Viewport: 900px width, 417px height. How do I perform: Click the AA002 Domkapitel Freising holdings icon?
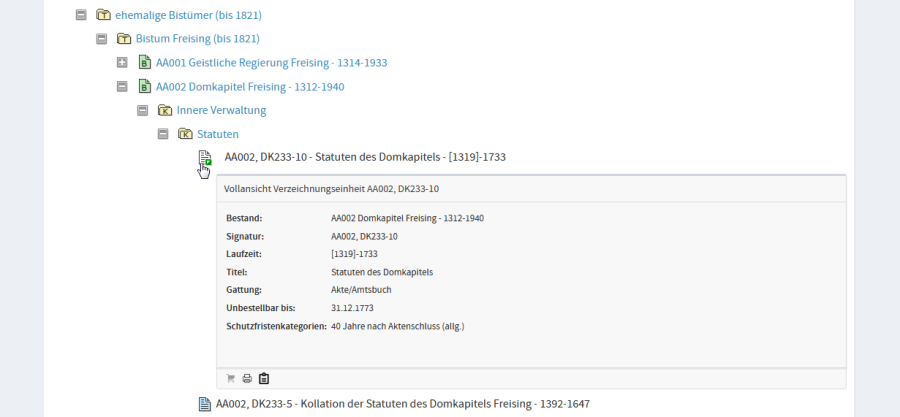click(x=144, y=87)
